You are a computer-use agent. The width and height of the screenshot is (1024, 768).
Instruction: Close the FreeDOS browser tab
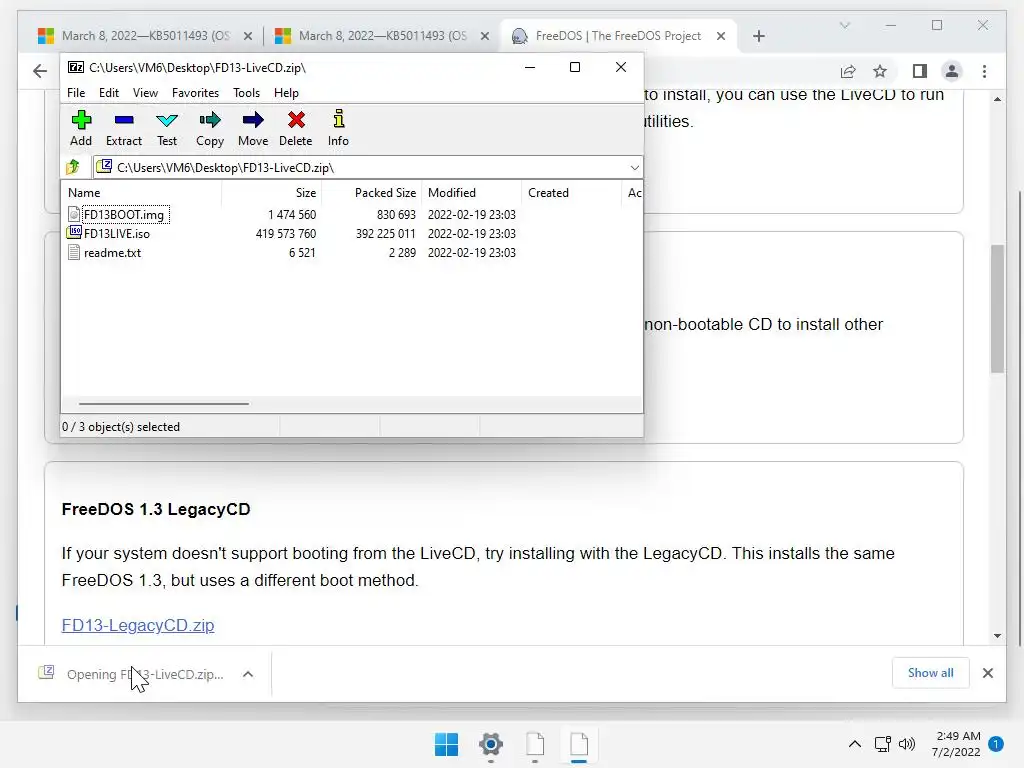click(721, 36)
